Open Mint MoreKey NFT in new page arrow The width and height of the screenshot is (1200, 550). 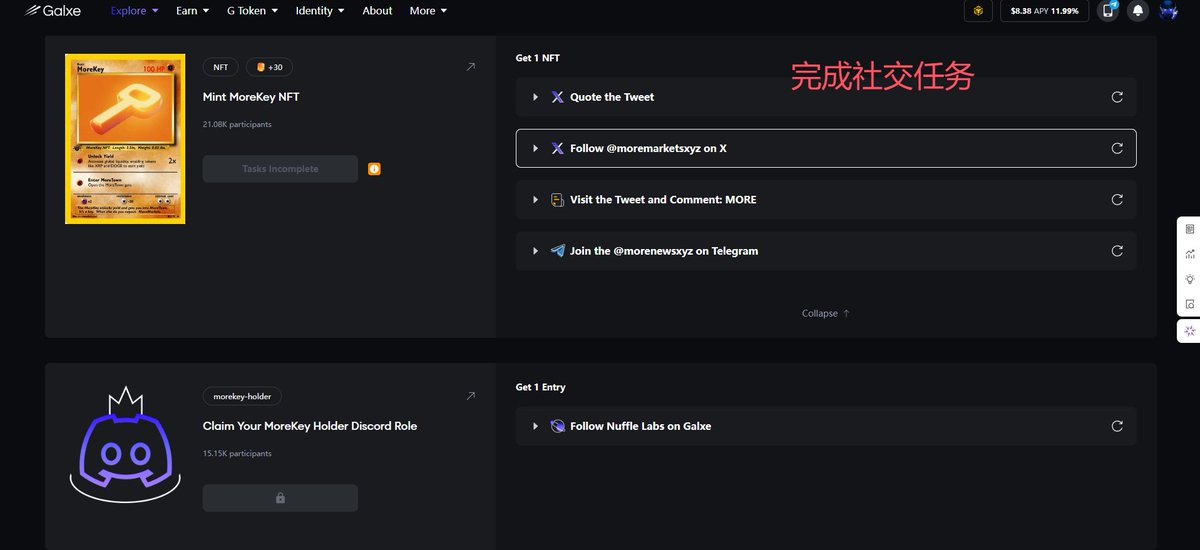click(x=471, y=67)
